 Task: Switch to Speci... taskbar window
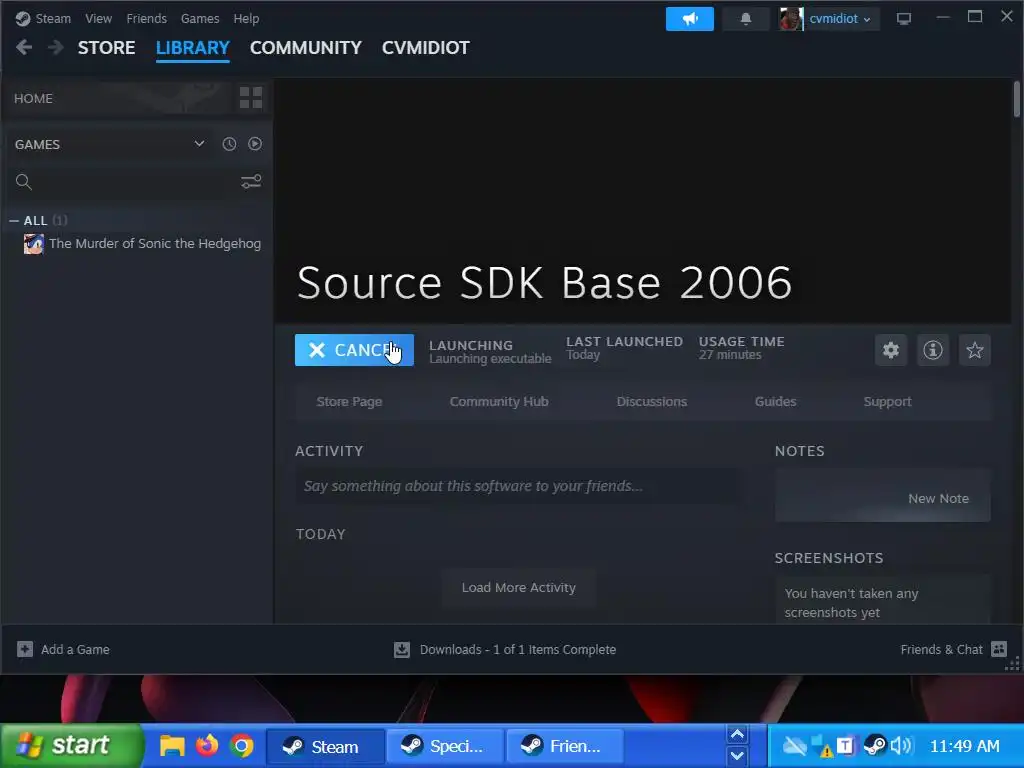pyautogui.click(x=445, y=746)
